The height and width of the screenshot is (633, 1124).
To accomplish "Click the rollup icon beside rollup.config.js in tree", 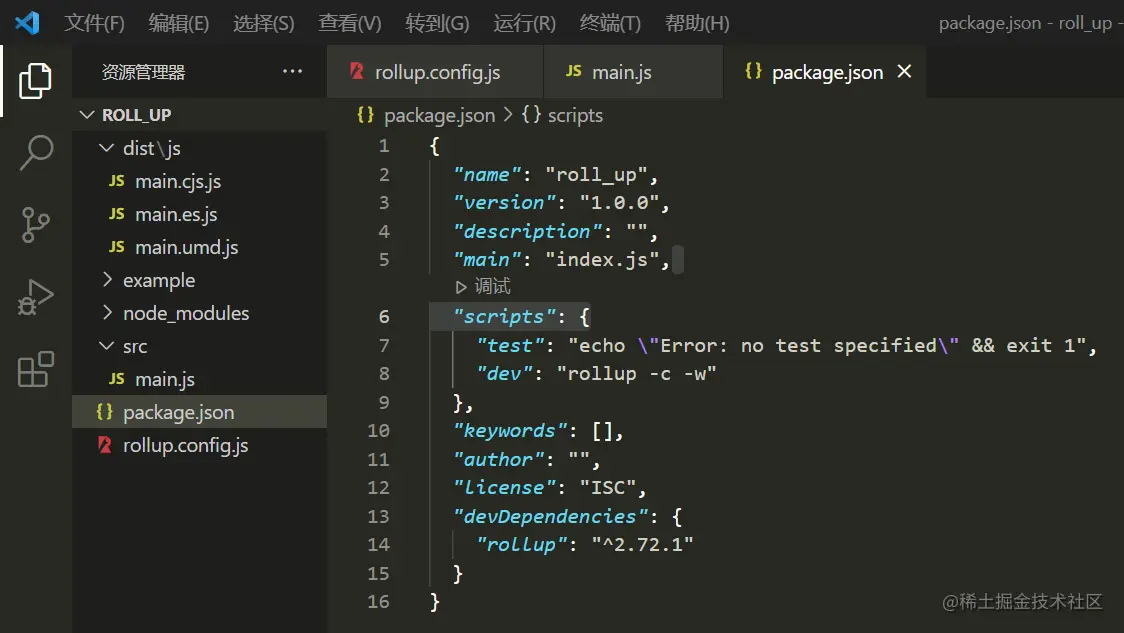I will 105,444.
